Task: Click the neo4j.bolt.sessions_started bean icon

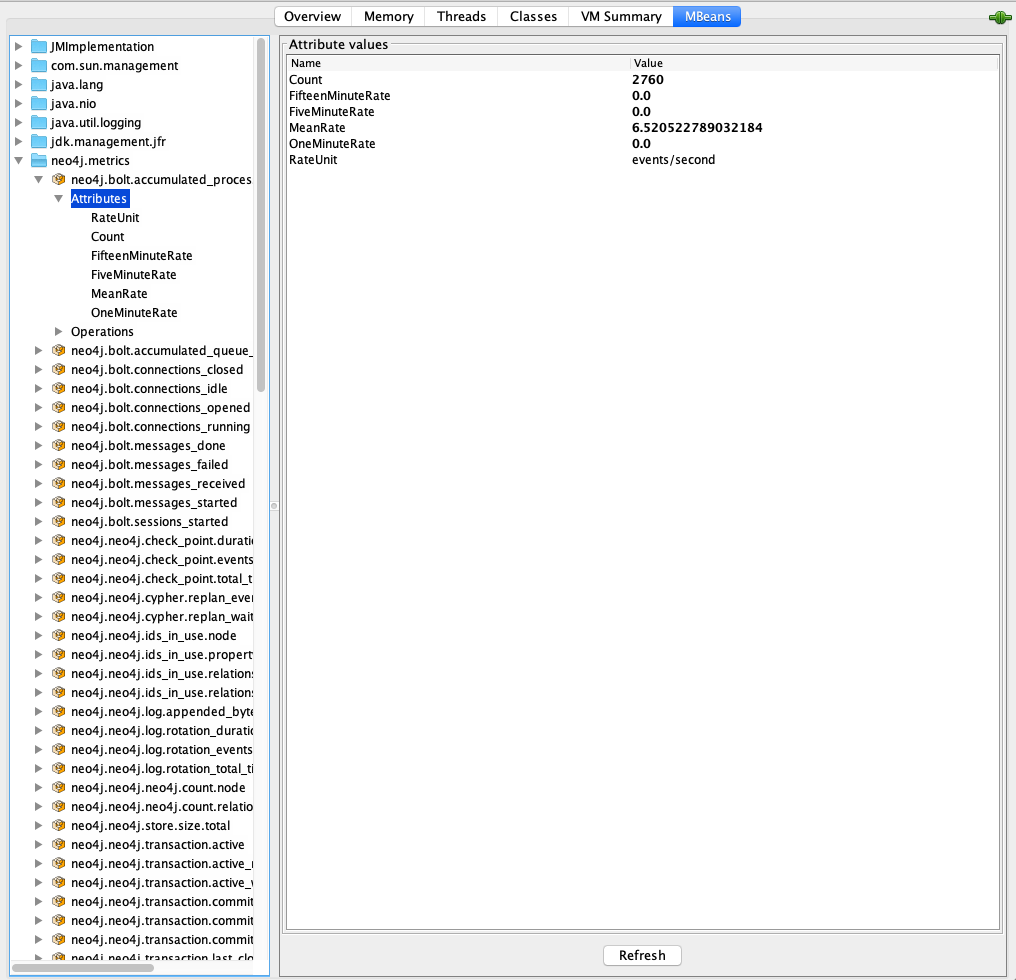Action: (x=58, y=522)
